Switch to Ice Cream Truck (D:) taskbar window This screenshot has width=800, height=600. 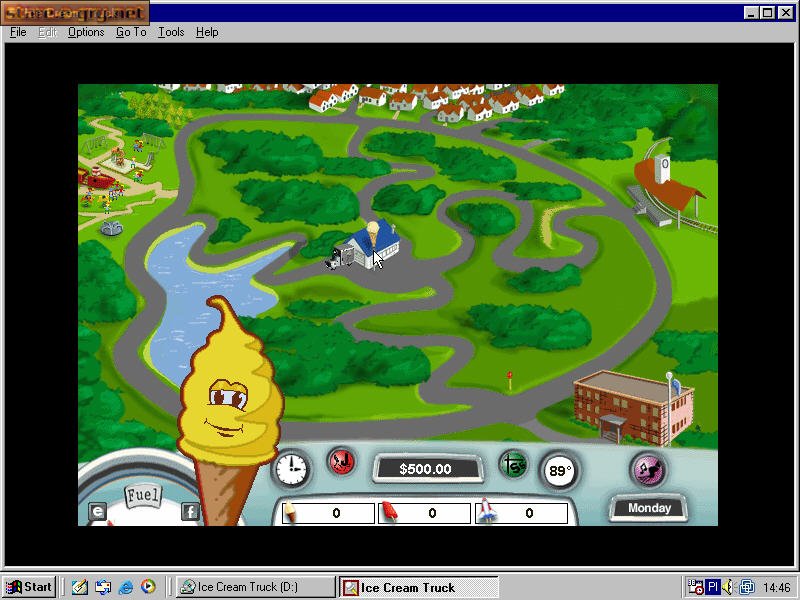point(256,587)
